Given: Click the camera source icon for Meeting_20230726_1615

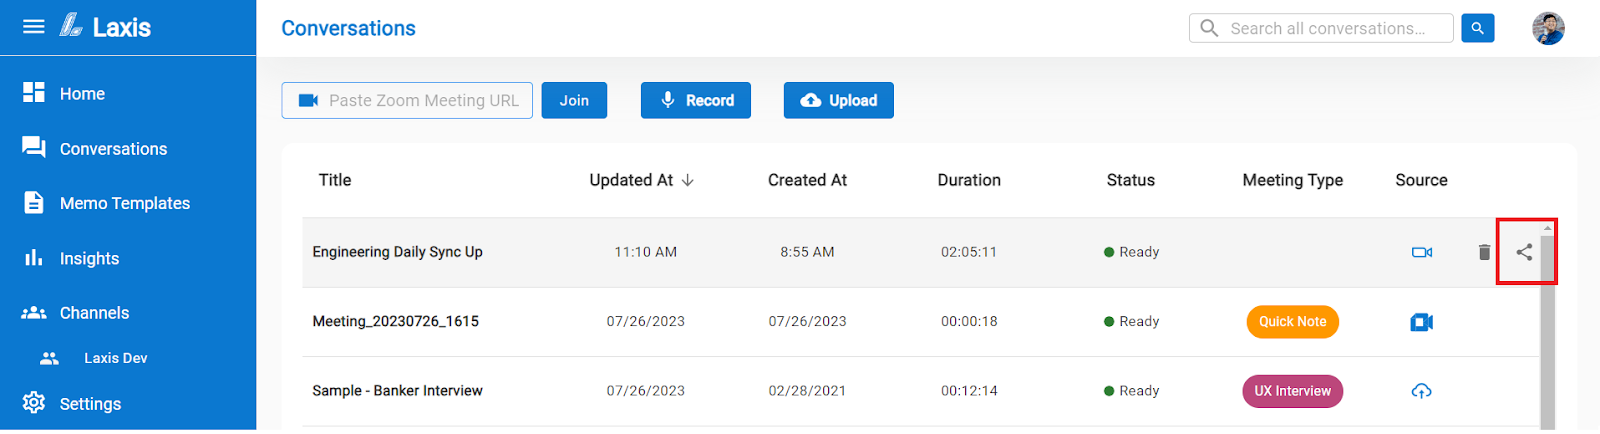Looking at the screenshot, I should 1422,322.
